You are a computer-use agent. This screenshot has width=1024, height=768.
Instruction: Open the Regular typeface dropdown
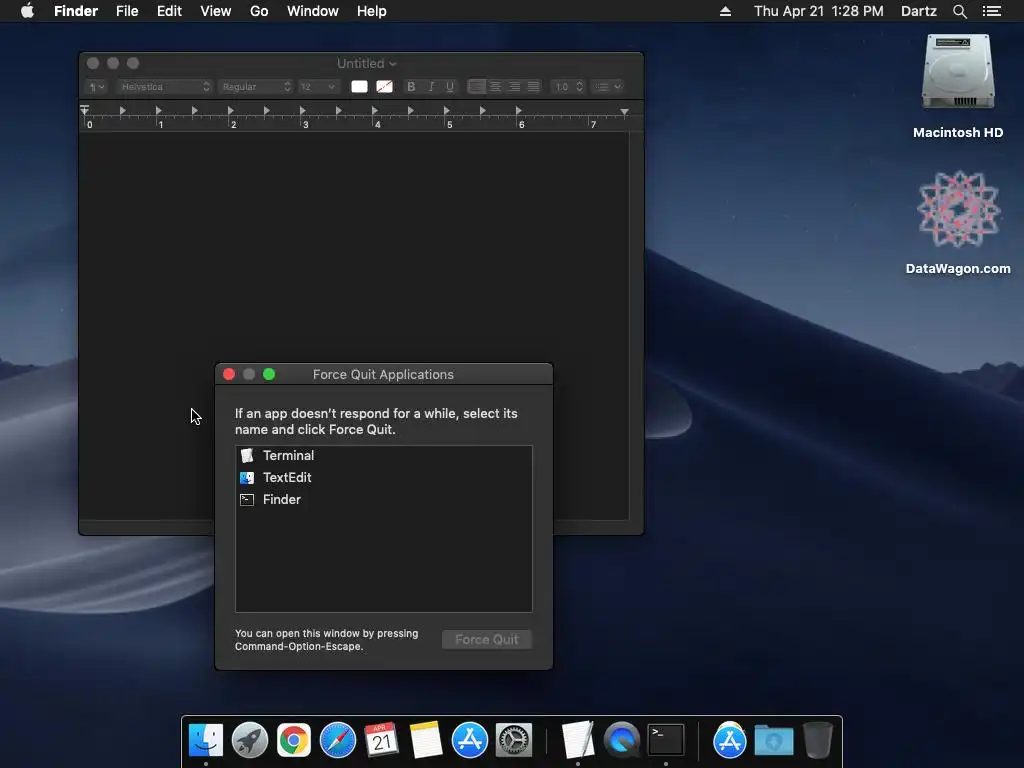click(x=255, y=86)
